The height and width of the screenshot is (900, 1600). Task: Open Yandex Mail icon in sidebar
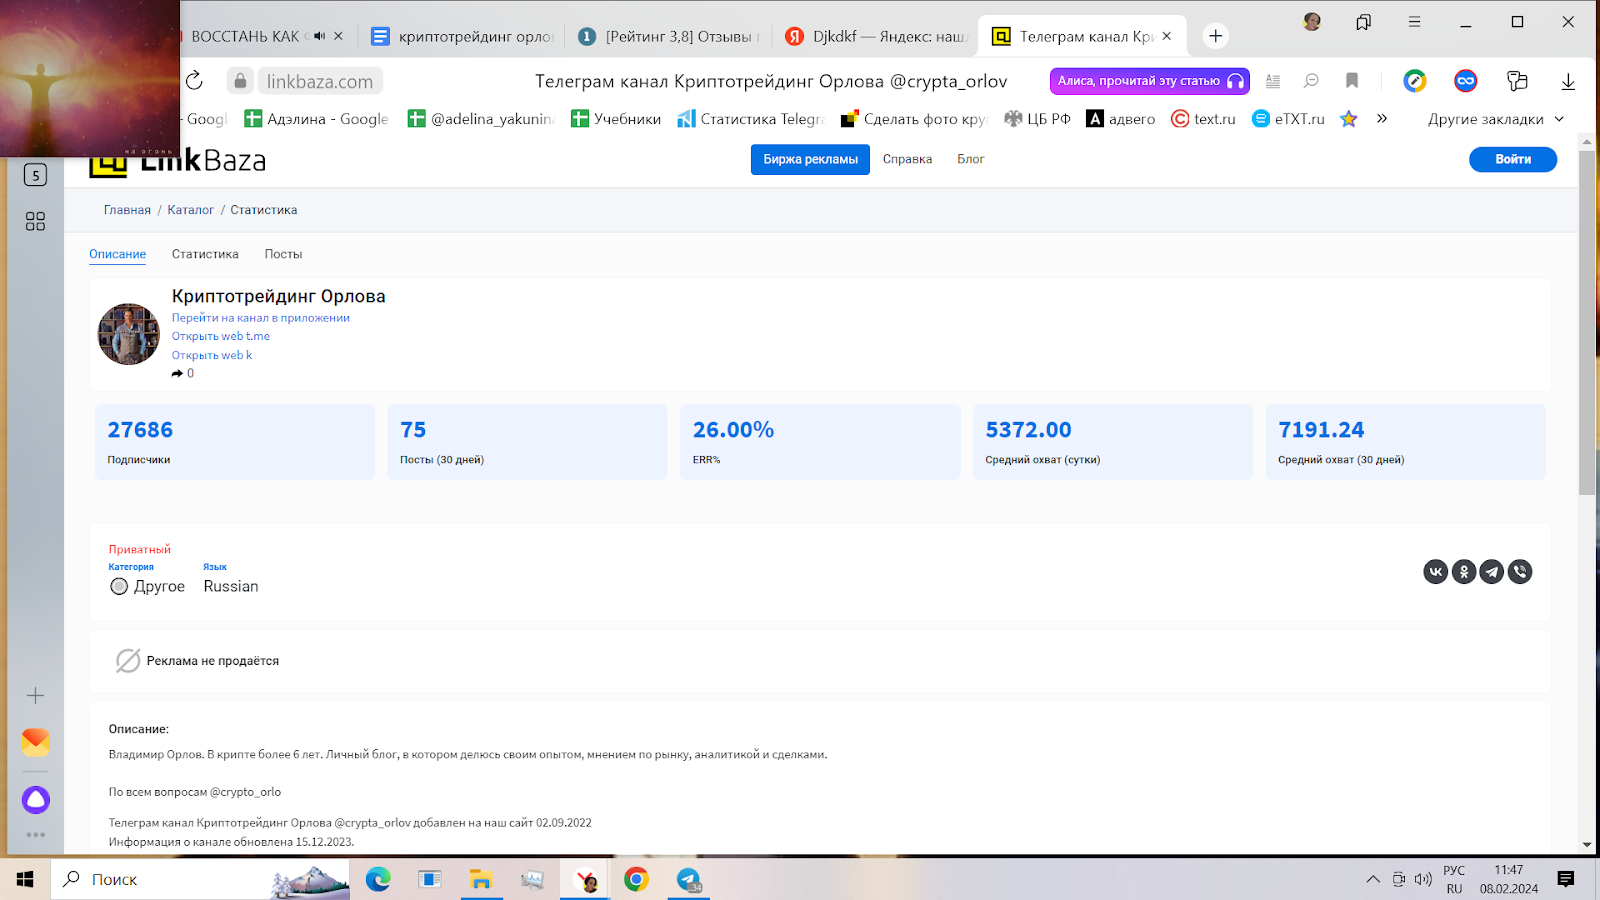[35, 742]
